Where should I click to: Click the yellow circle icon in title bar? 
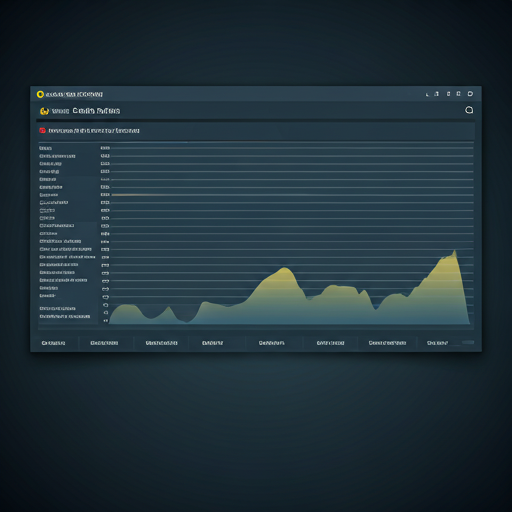(x=40, y=94)
